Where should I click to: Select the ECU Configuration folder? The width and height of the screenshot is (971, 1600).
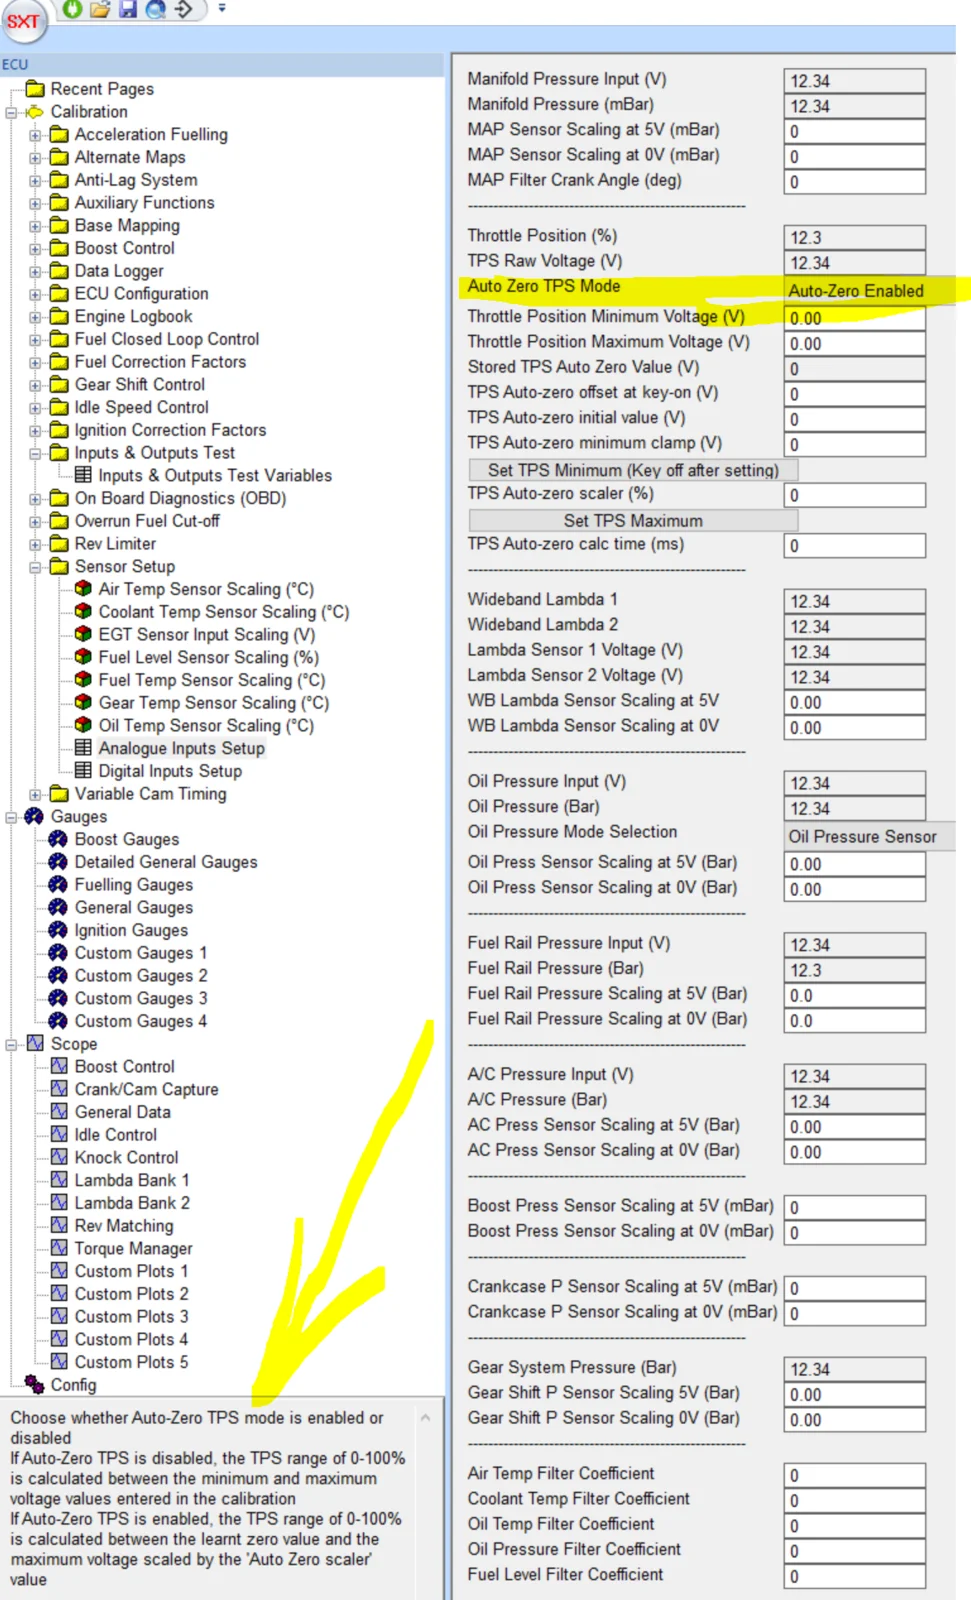142,294
